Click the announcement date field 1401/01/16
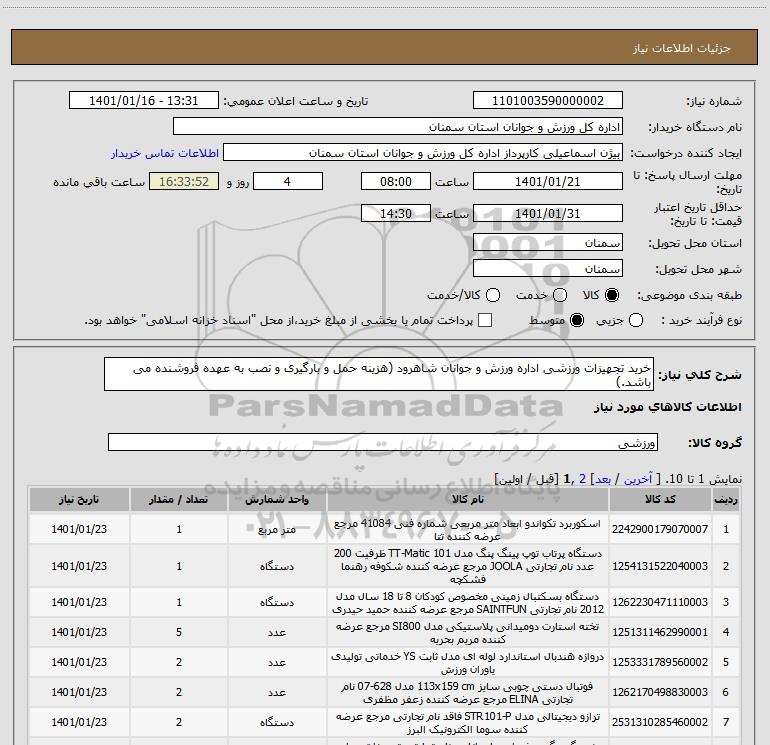Screen dimensions: 770x745 [x=144, y=100]
